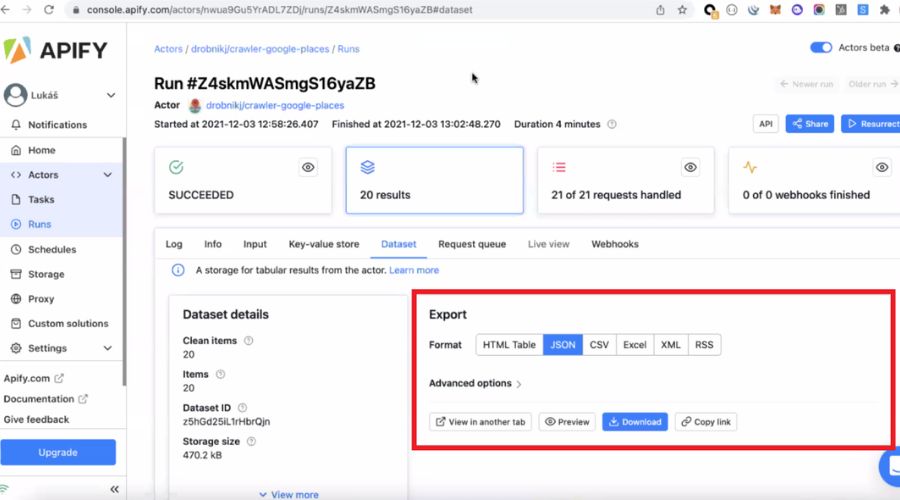The image size is (900, 500).
Task: Click MetaMask fox extension icon
Action: pos(775,10)
